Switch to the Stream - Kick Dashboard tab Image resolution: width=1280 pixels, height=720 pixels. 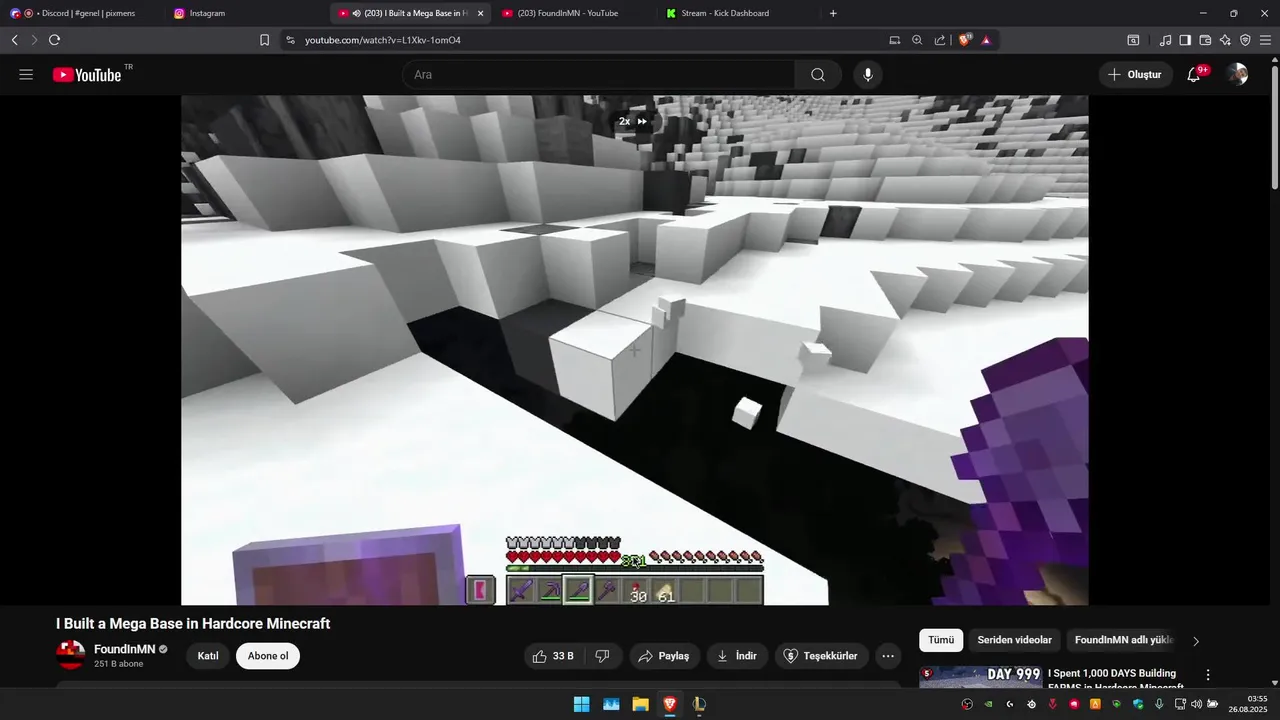738,13
